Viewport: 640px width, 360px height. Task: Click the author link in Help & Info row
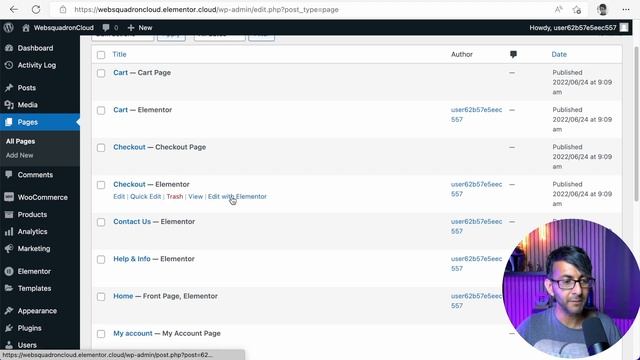[476, 264]
